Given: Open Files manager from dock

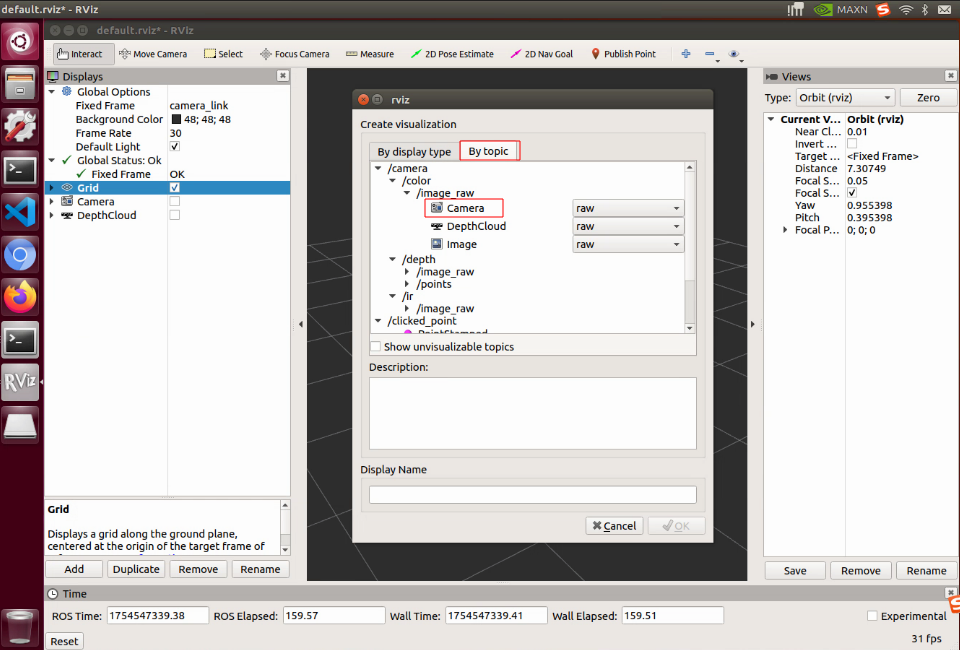Looking at the screenshot, I should (20, 84).
